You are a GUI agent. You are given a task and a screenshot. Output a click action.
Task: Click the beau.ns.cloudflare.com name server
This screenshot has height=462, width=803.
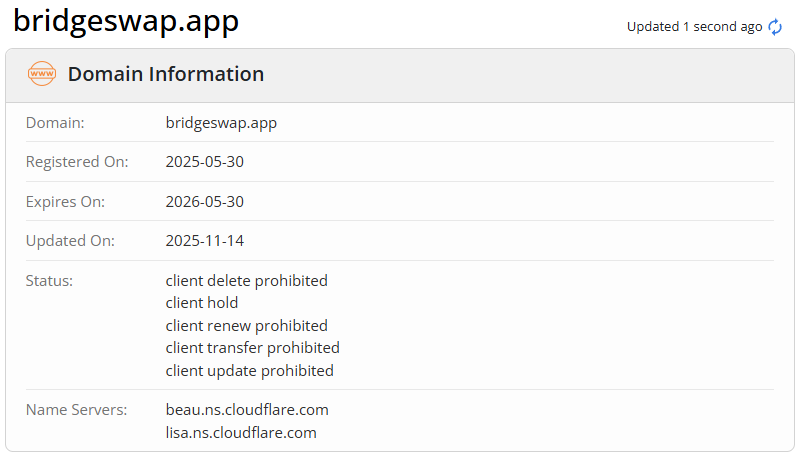(247, 410)
